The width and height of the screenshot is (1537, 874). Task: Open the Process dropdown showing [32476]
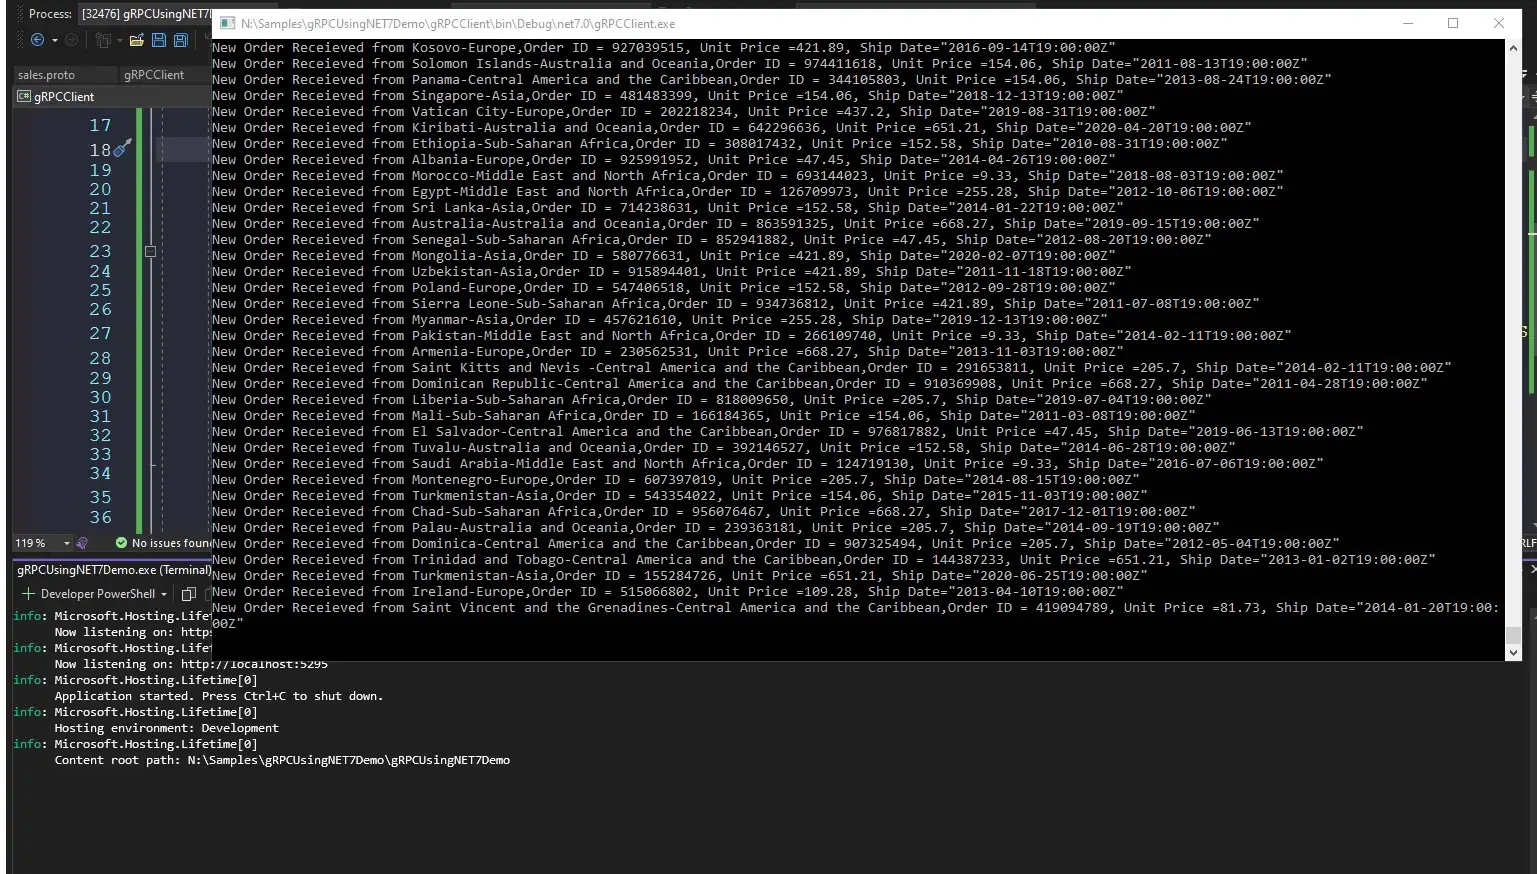145,14
